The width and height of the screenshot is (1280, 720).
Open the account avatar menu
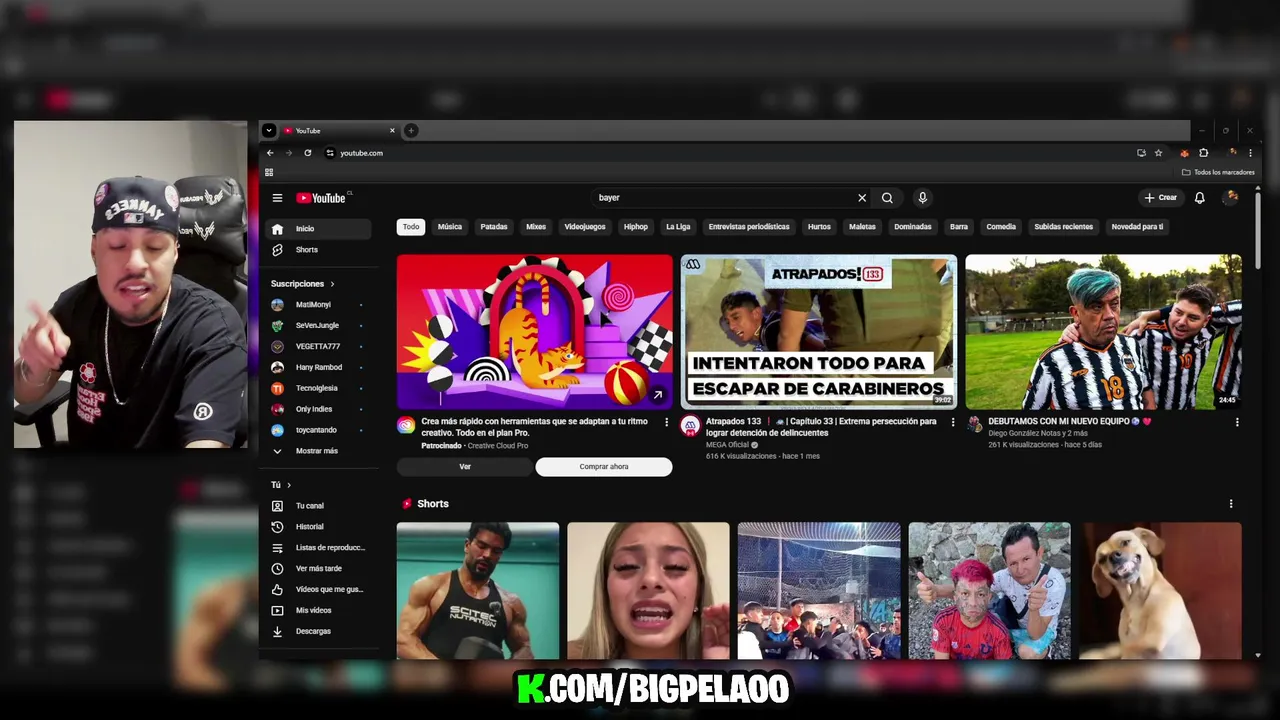point(1232,198)
